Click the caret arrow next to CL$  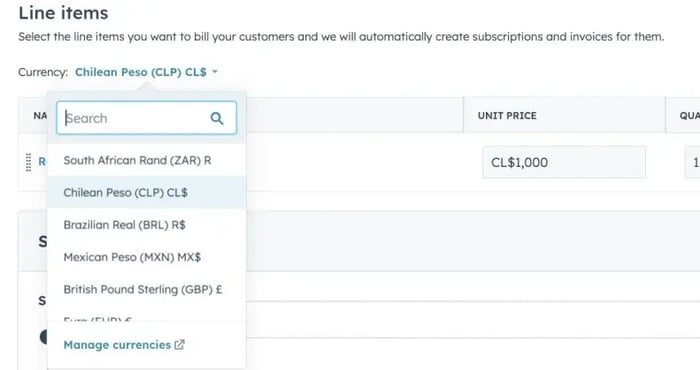(215, 72)
